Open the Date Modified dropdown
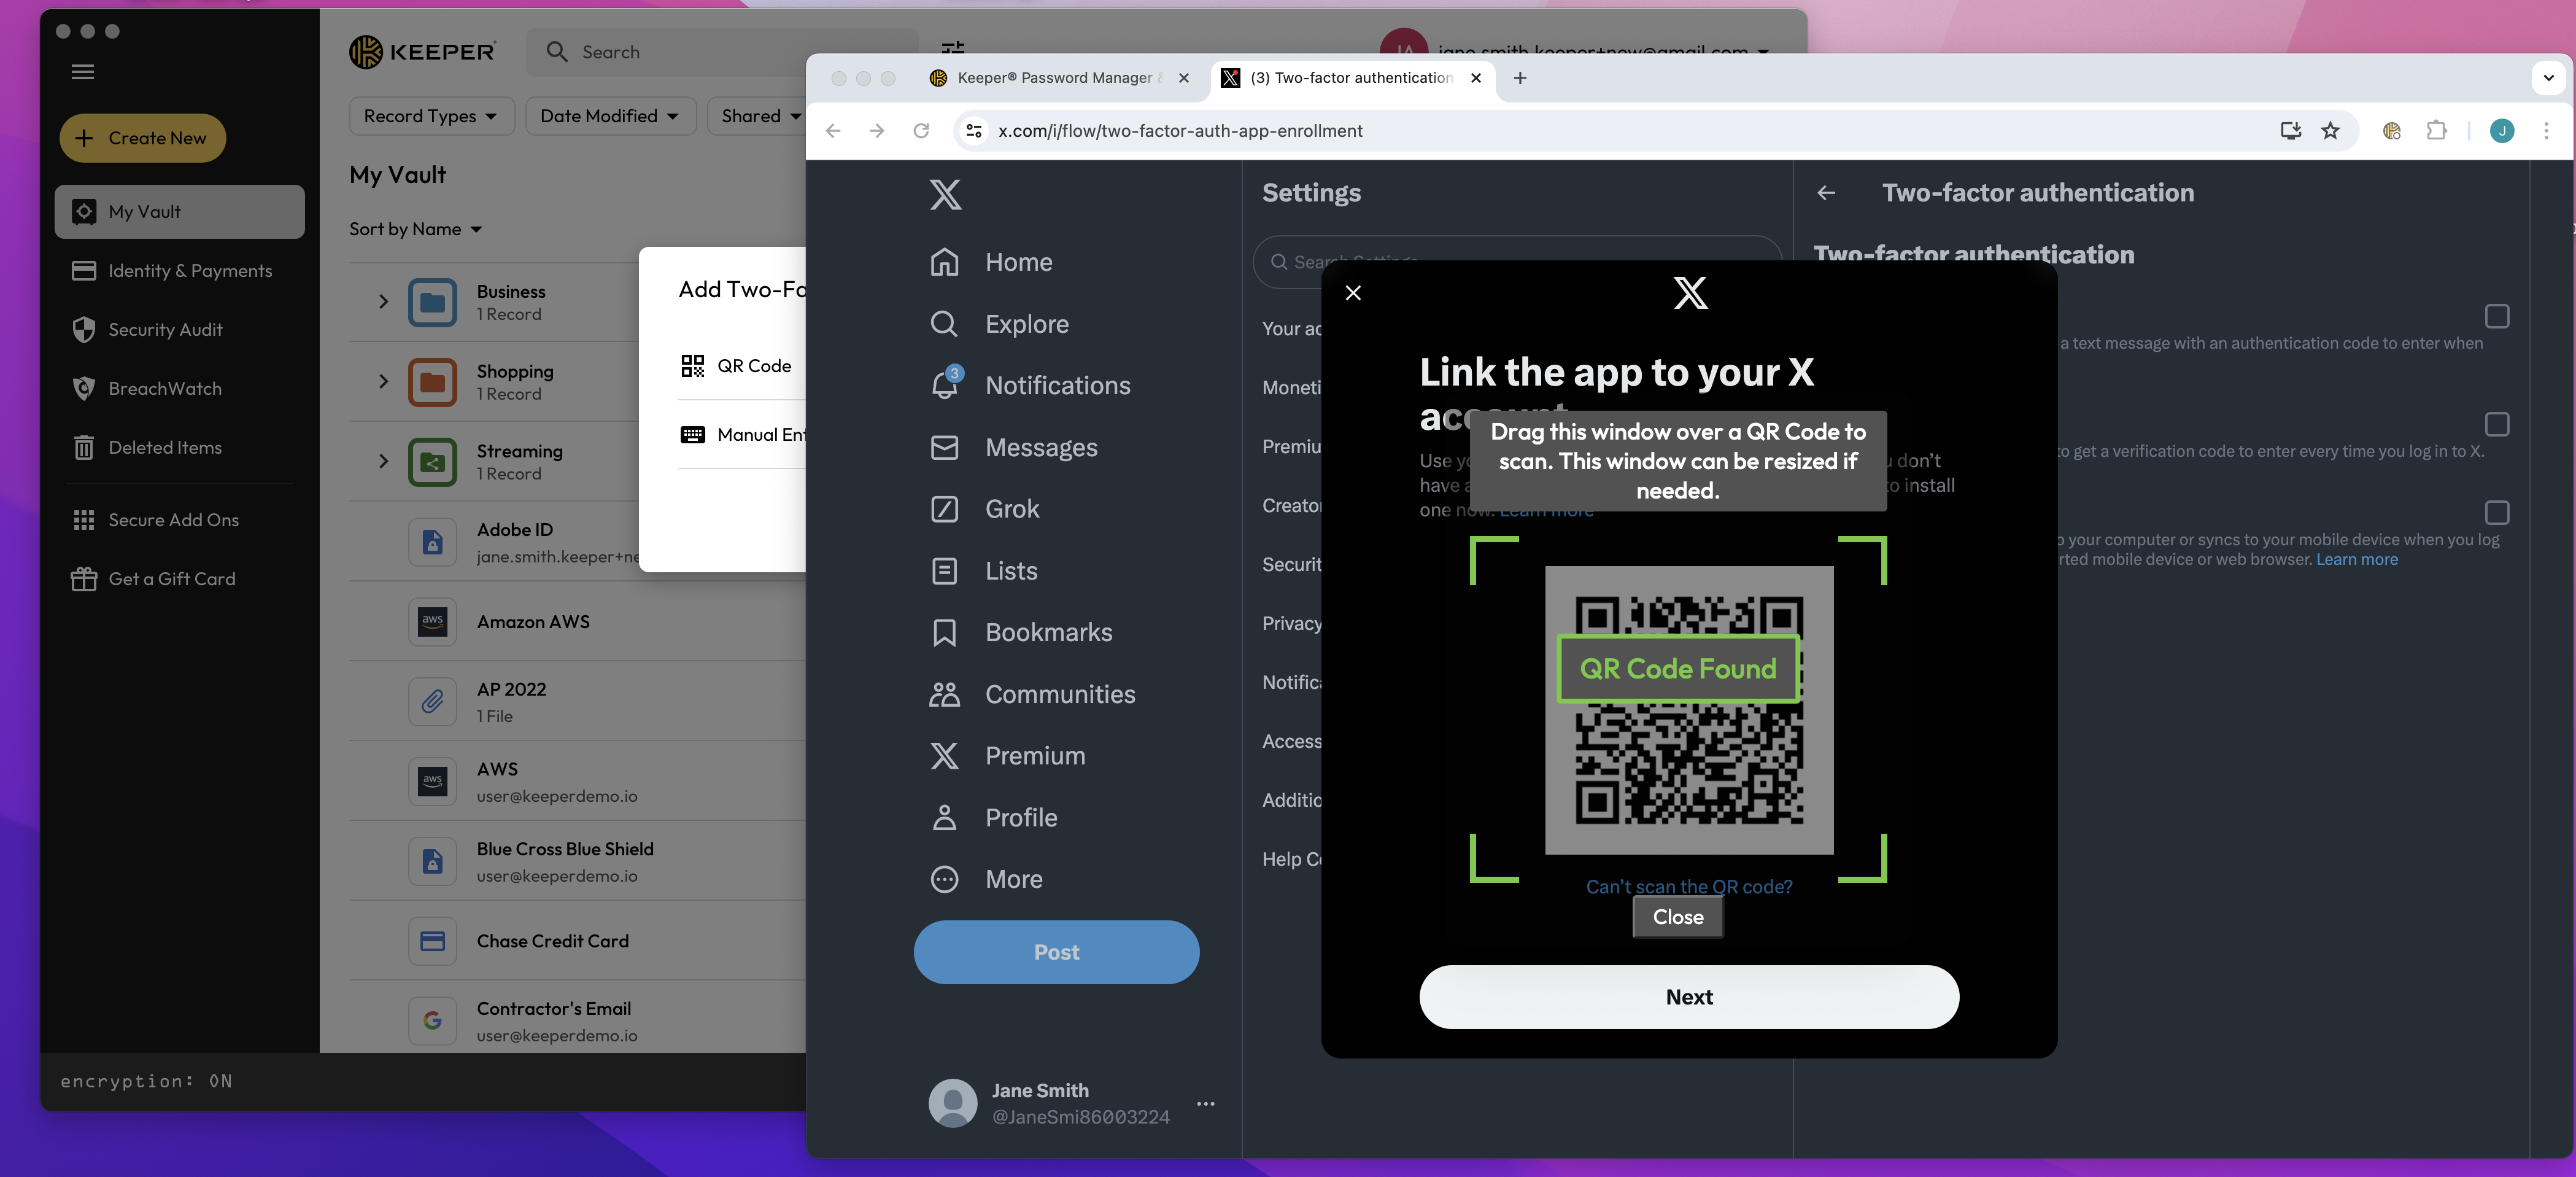Viewport: 2576px width, 1177px height. pyautogui.click(x=608, y=116)
